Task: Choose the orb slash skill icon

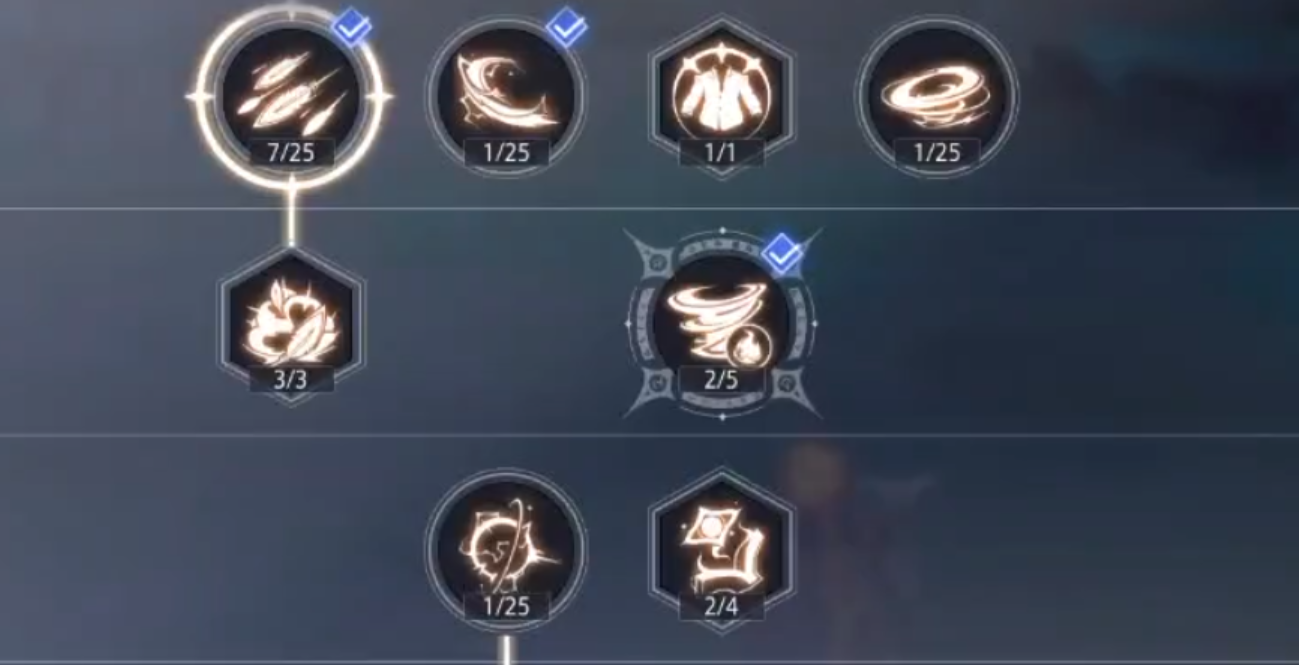Action: coord(506,551)
